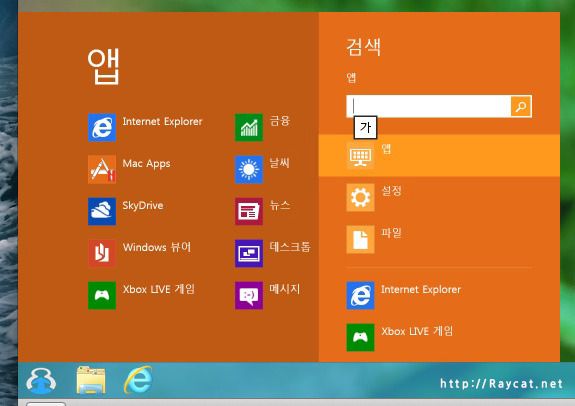Image resolution: width=575 pixels, height=406 pixels.
Task: Open the 날씨 weather app icon
Action: click(x=249, y=169)
